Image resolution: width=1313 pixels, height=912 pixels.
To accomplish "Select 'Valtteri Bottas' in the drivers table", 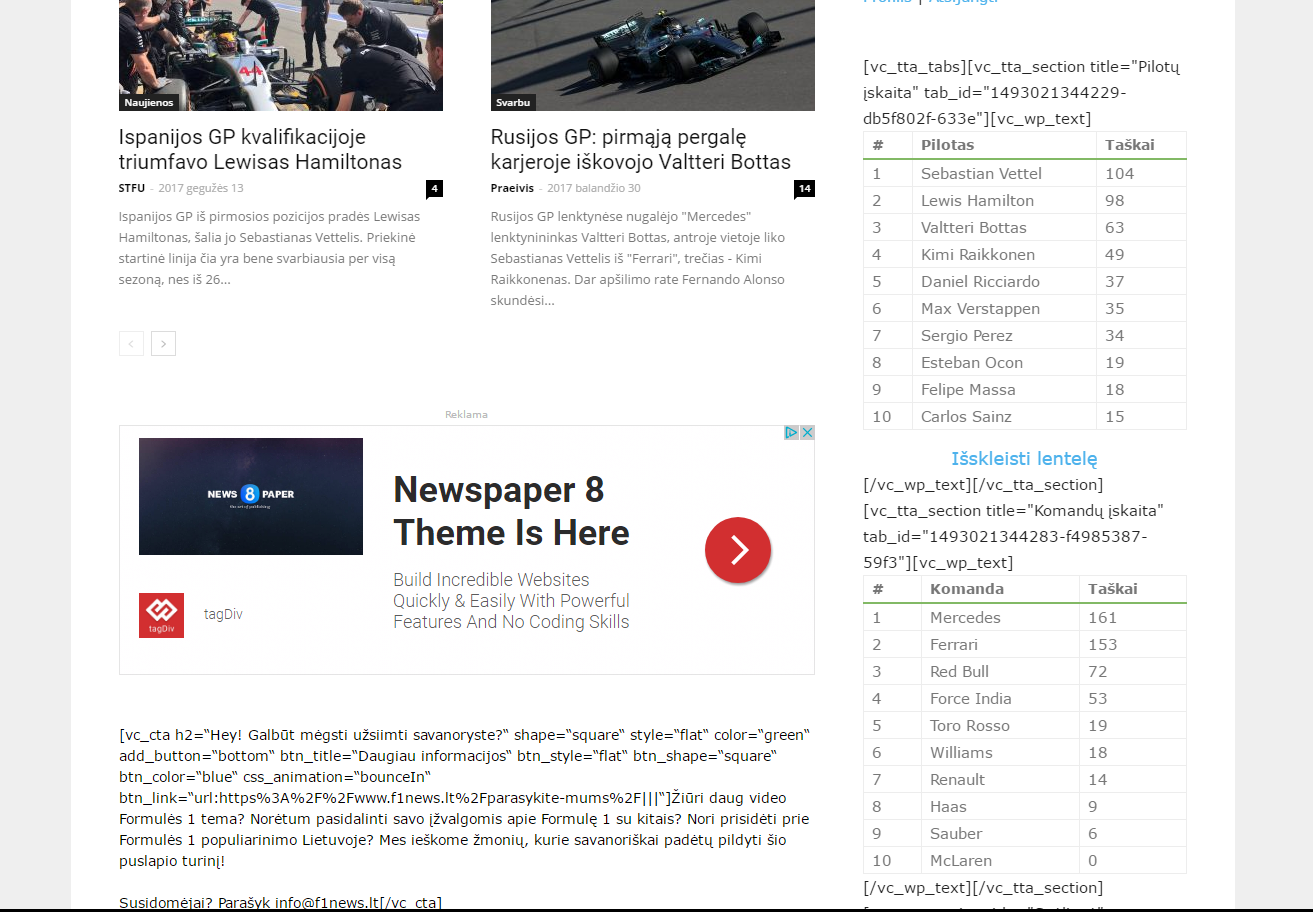I will pos(974,228).
